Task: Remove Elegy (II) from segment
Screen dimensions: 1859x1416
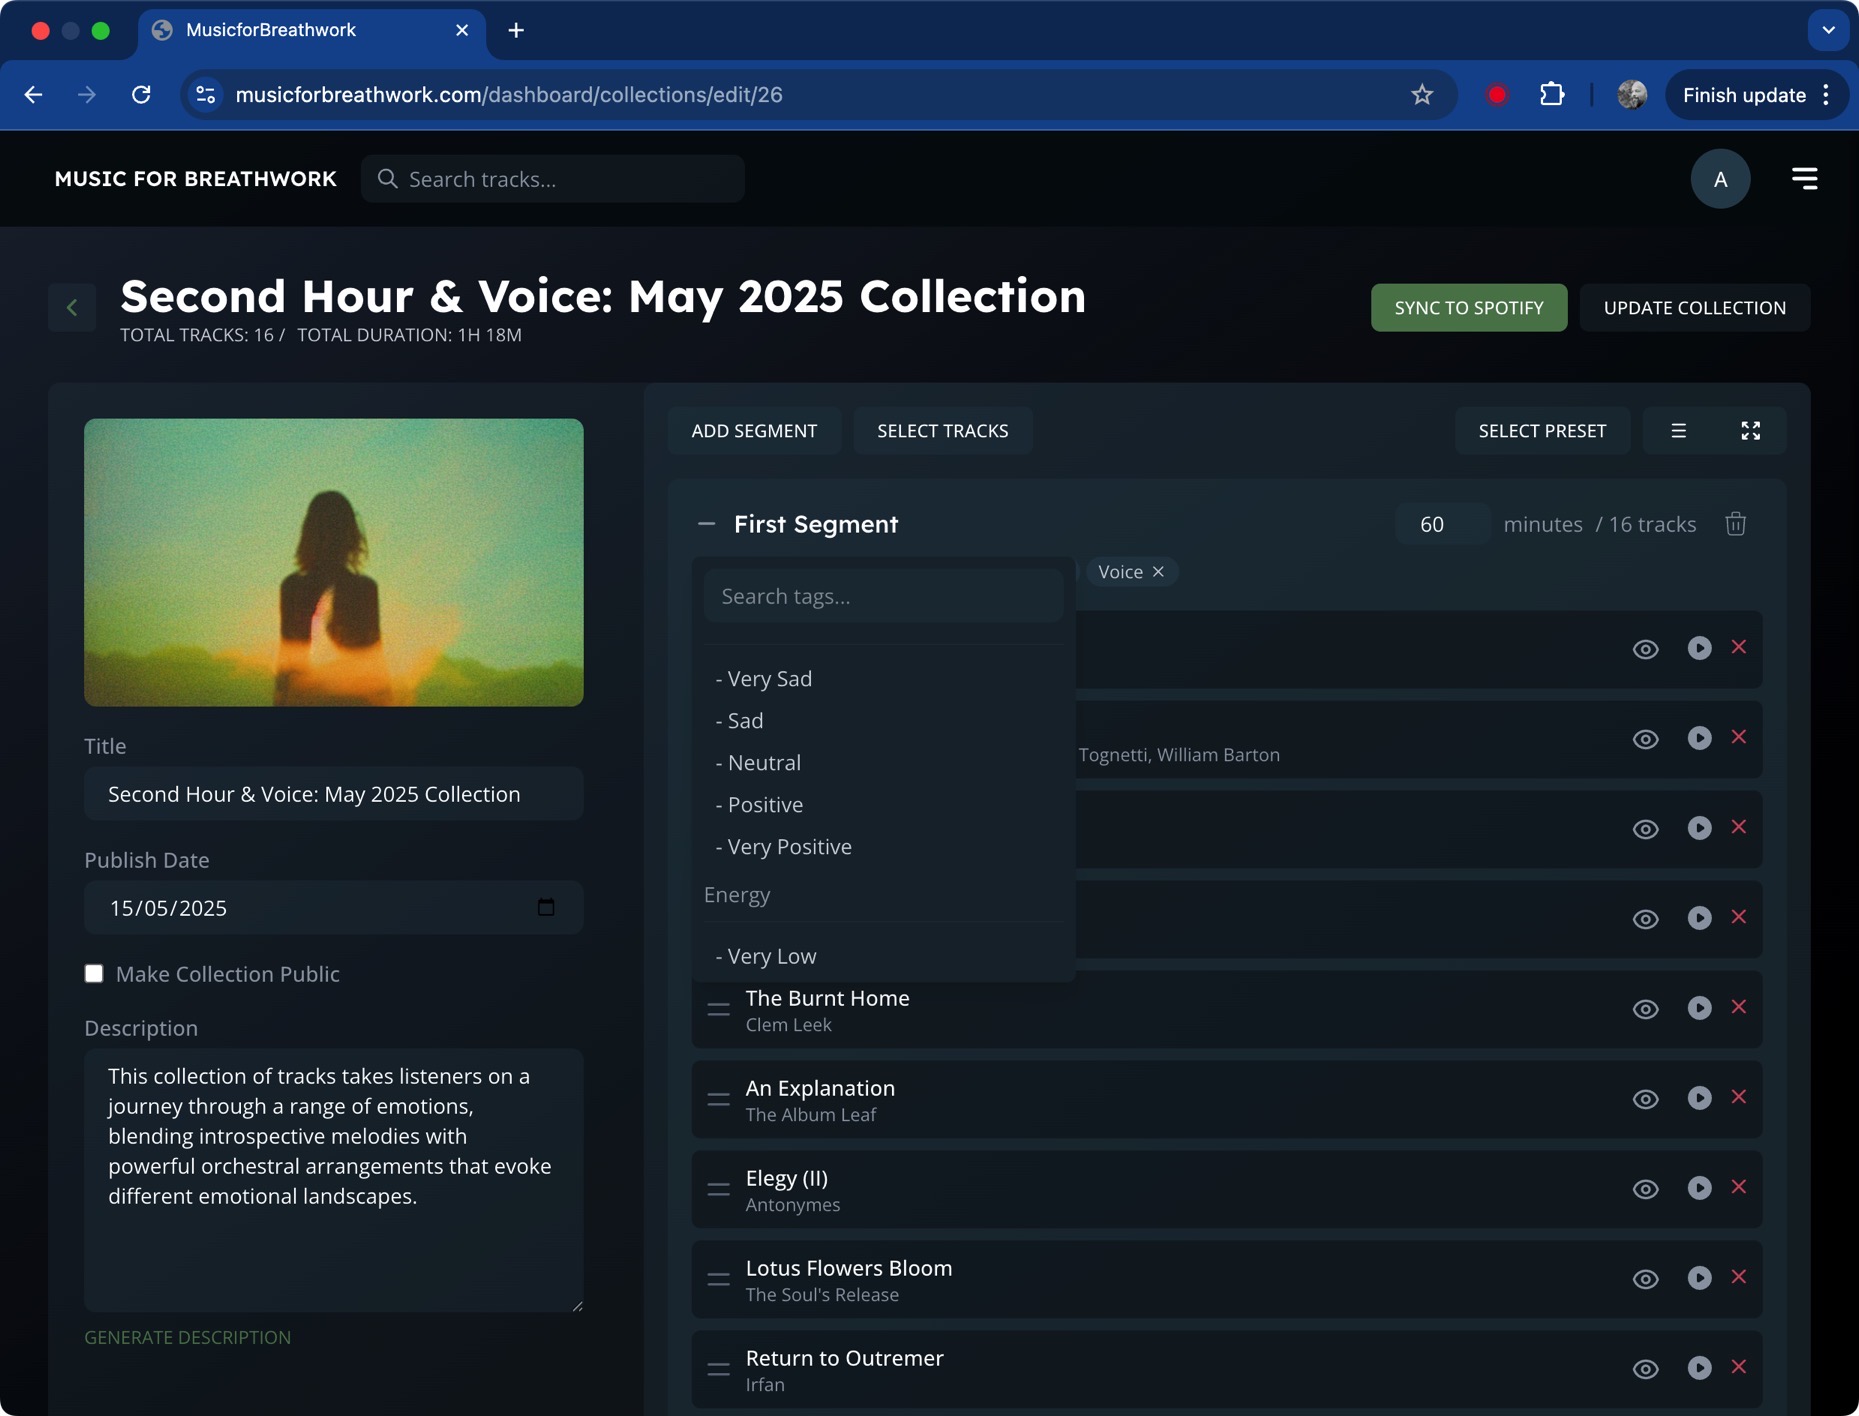Action: click(x=1739, y=1187)
